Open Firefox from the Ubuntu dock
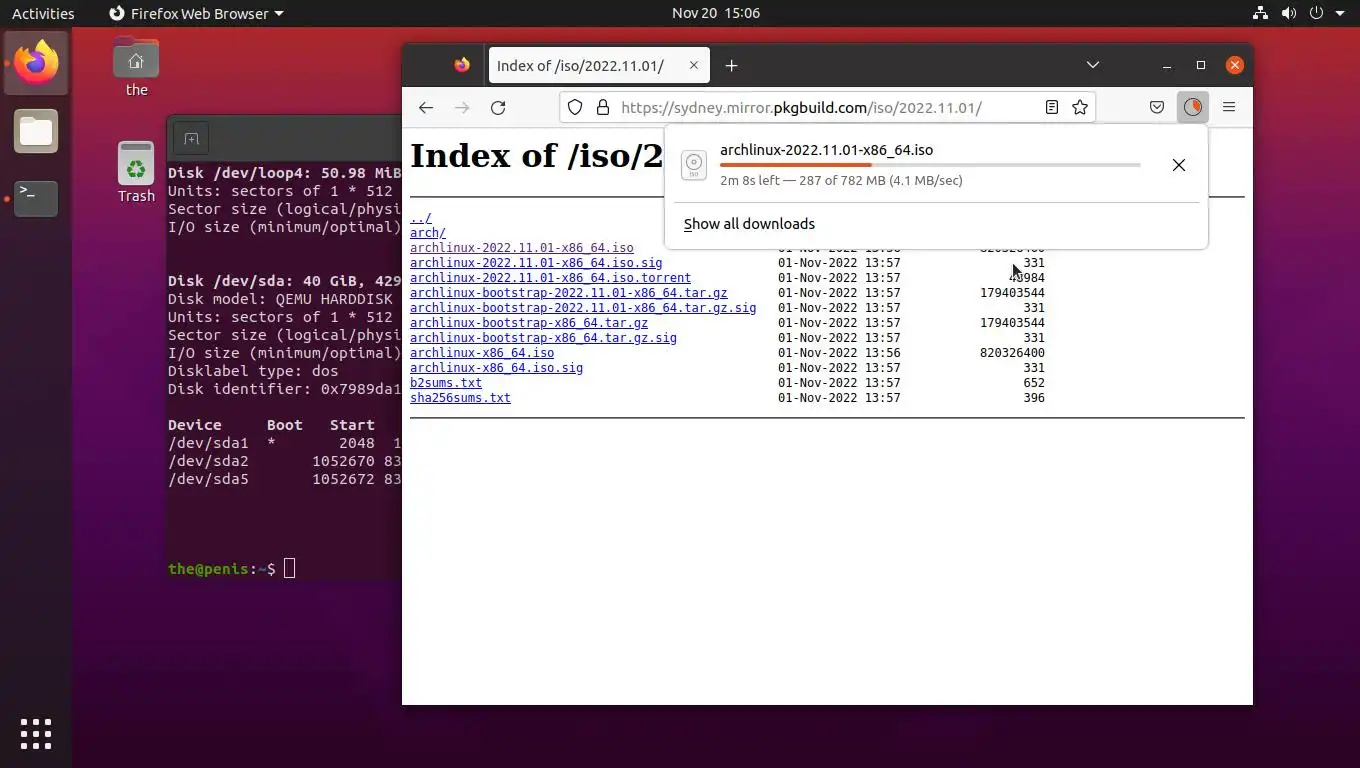This screenshot has height=768, width=1360. pos(36,62)
